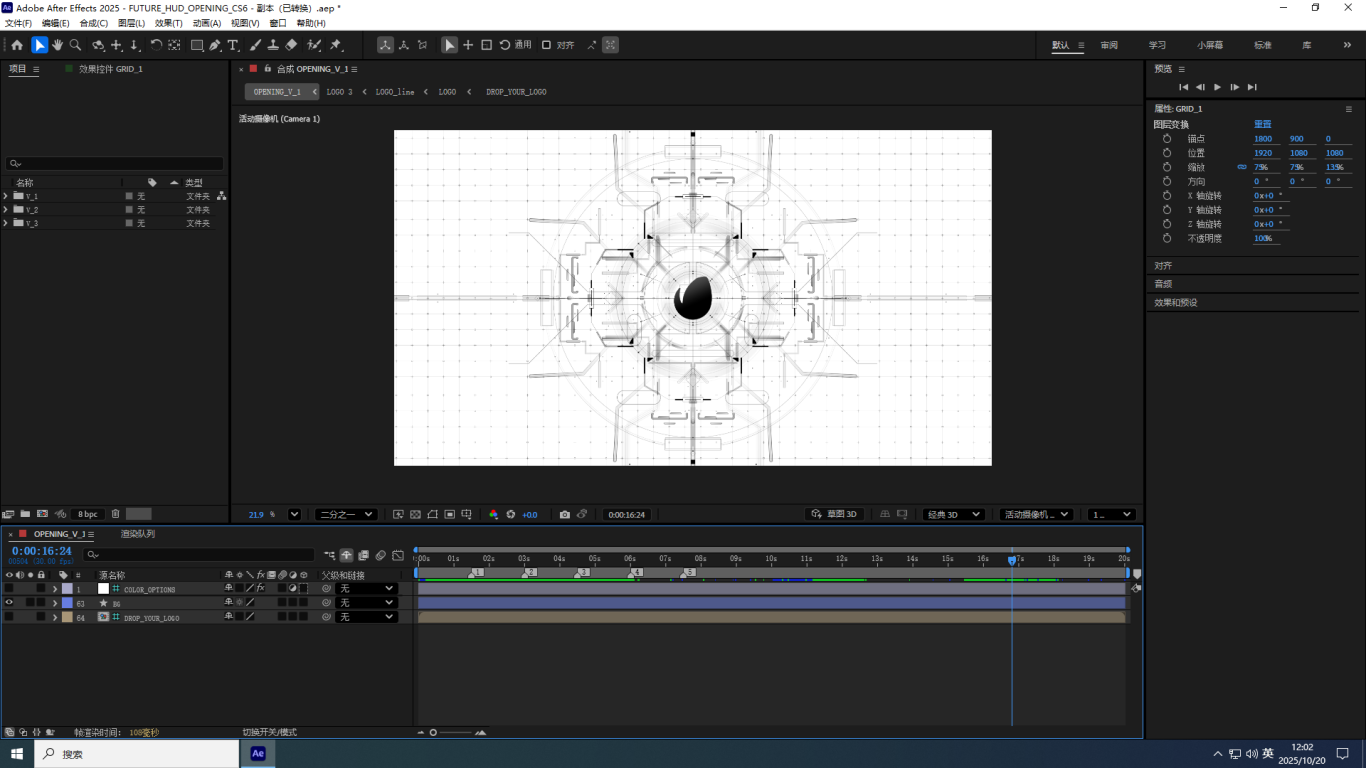Click the COLOR_OPTIONS layer label color swatch
The width and height of the screenshot is (1366, 768).
click(x=67, y=589)
